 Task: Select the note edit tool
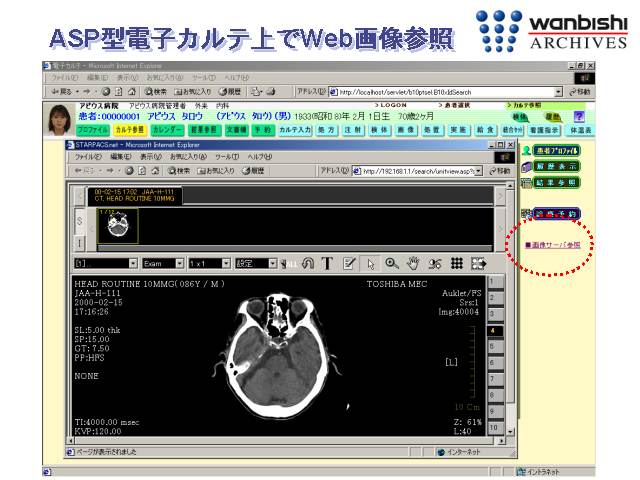tap(348, 263)
